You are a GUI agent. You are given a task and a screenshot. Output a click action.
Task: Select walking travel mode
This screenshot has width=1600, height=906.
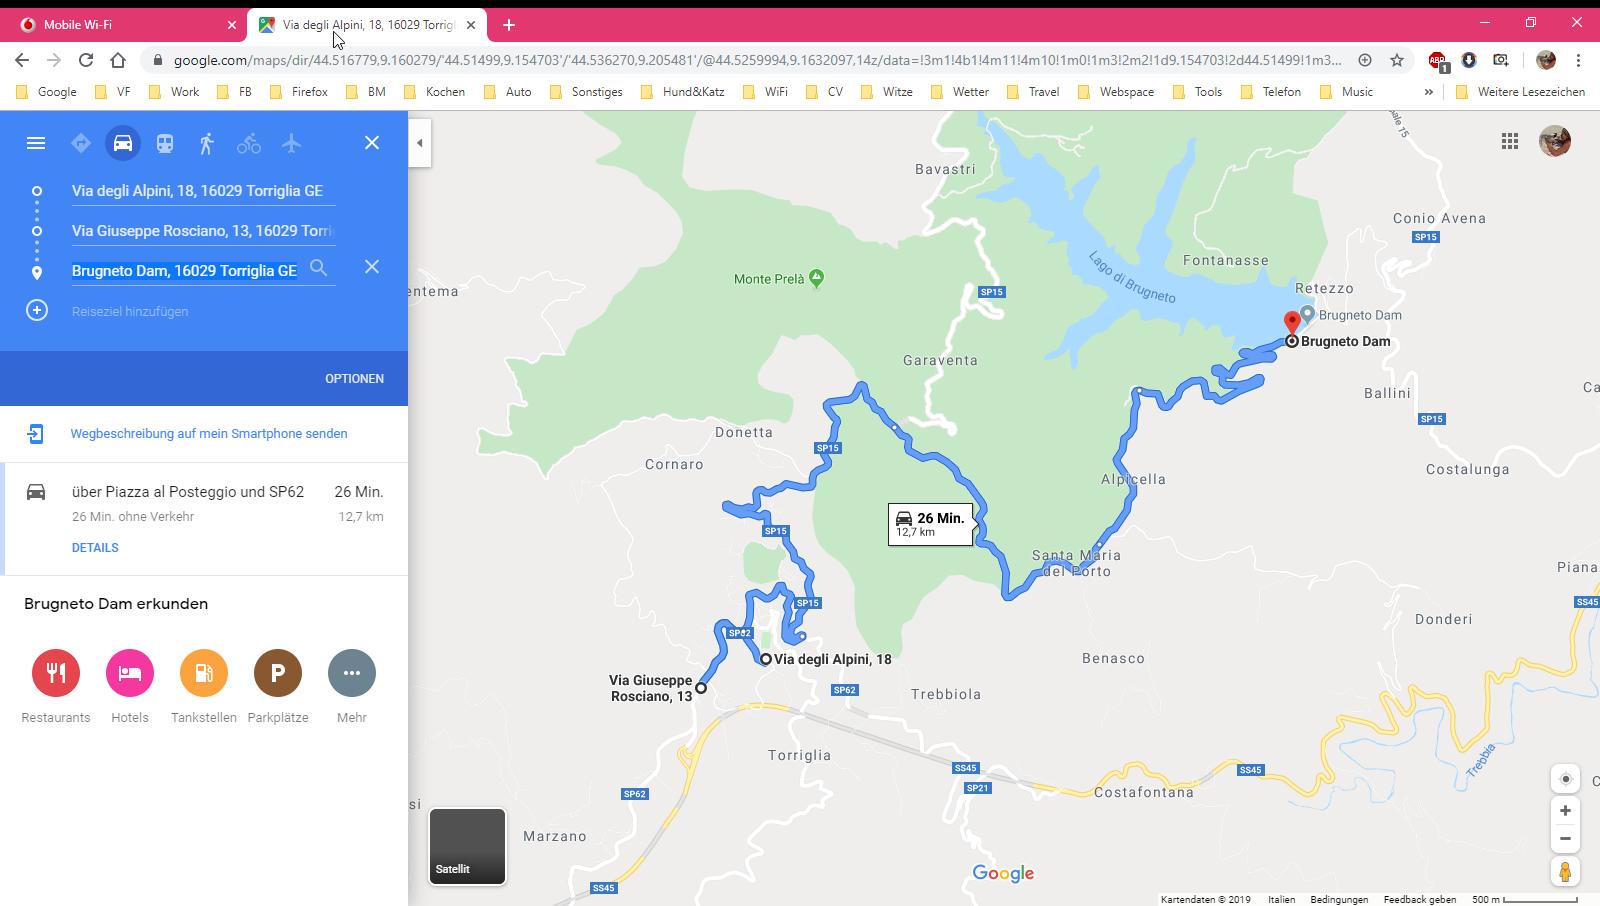click(x=207, y=143)
